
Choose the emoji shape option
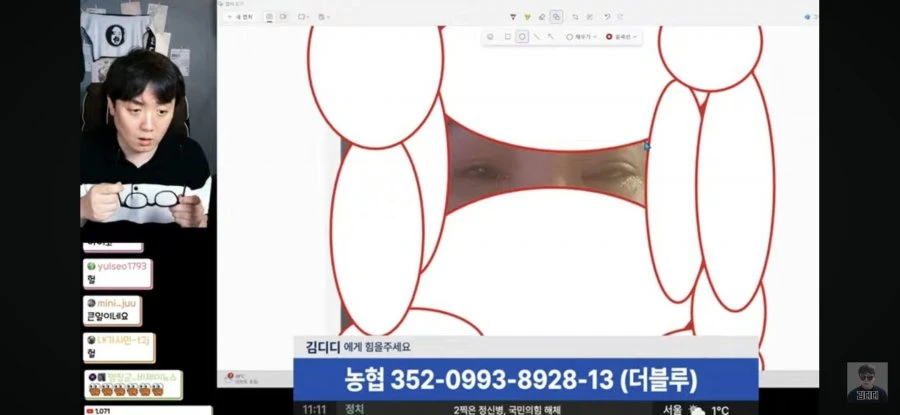(490, 37)
